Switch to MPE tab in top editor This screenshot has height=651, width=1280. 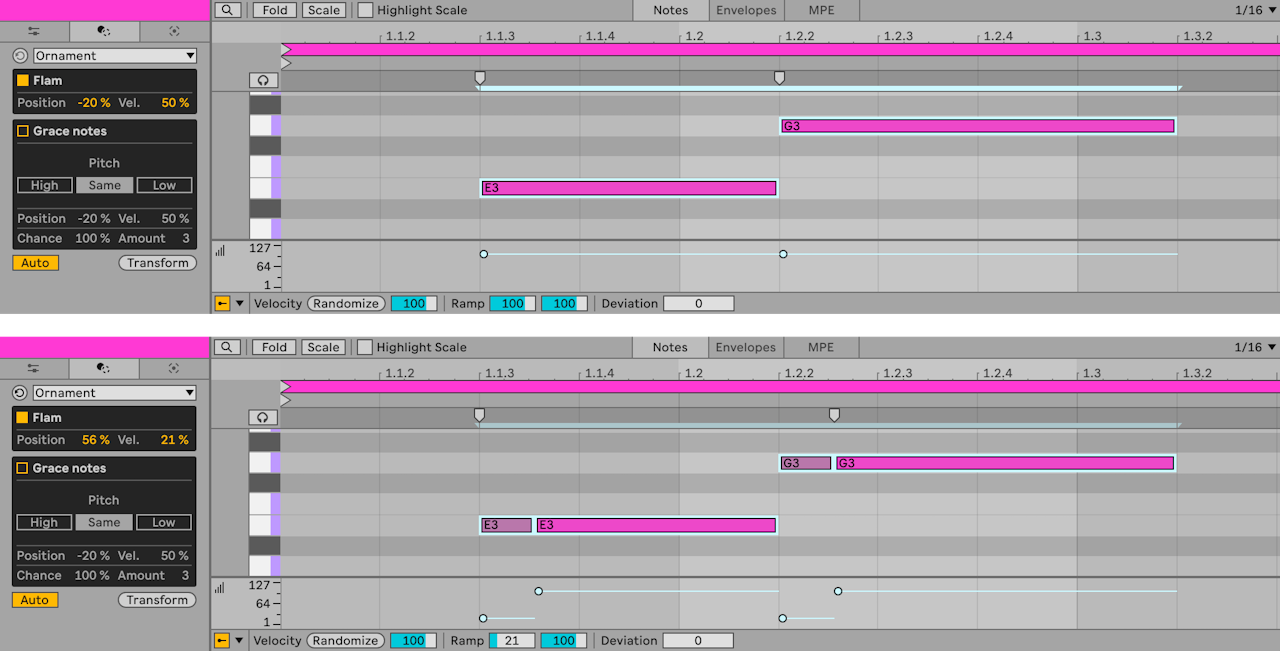[821, 10]
